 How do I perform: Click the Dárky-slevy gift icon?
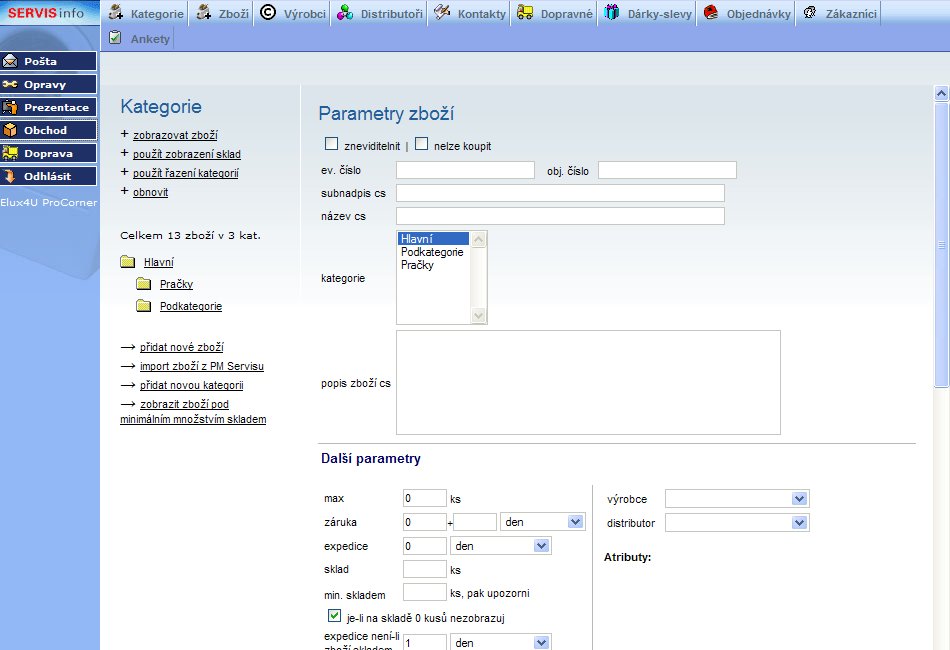click(612, 12)
